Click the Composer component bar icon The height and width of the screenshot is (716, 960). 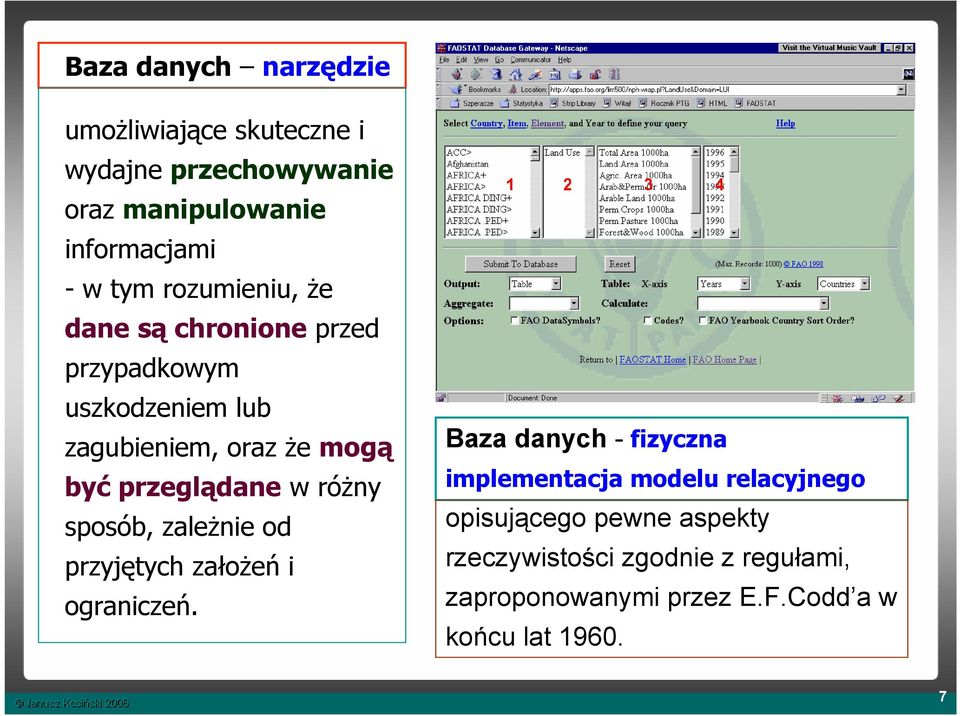click(898, 399)
